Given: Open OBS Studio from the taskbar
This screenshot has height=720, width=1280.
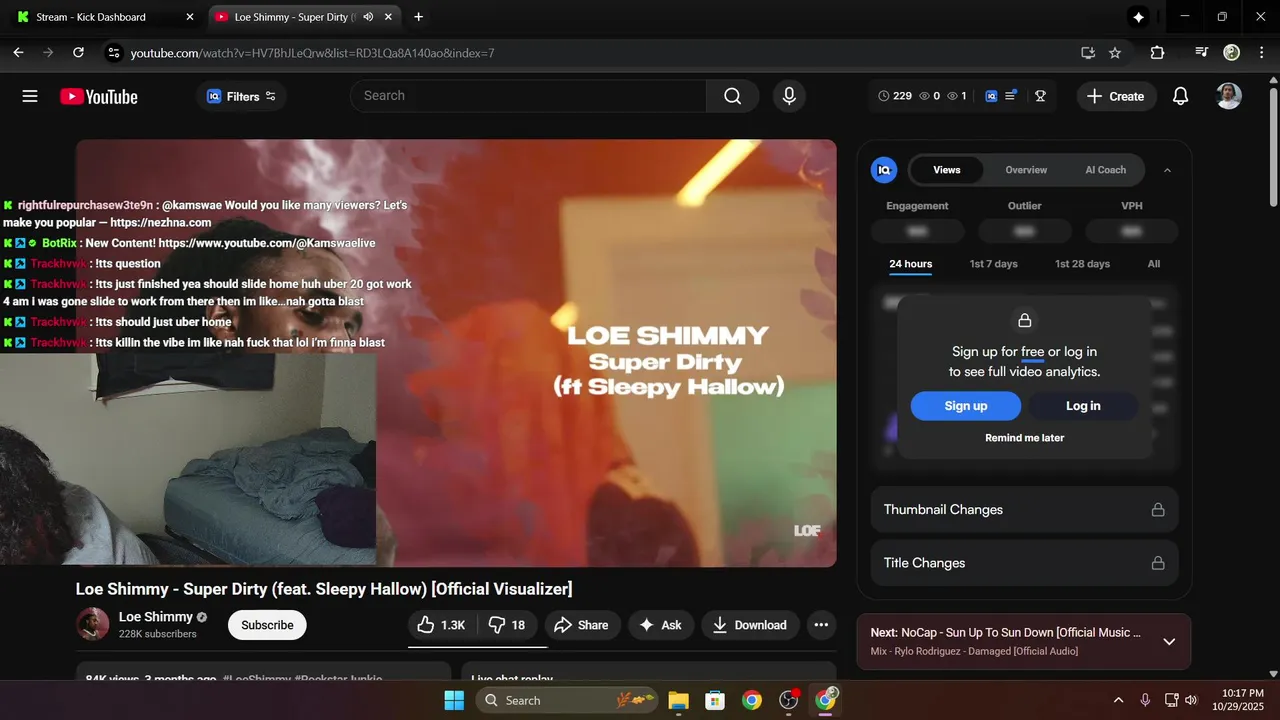Looking at the screenshot, I should coord(789,700).
